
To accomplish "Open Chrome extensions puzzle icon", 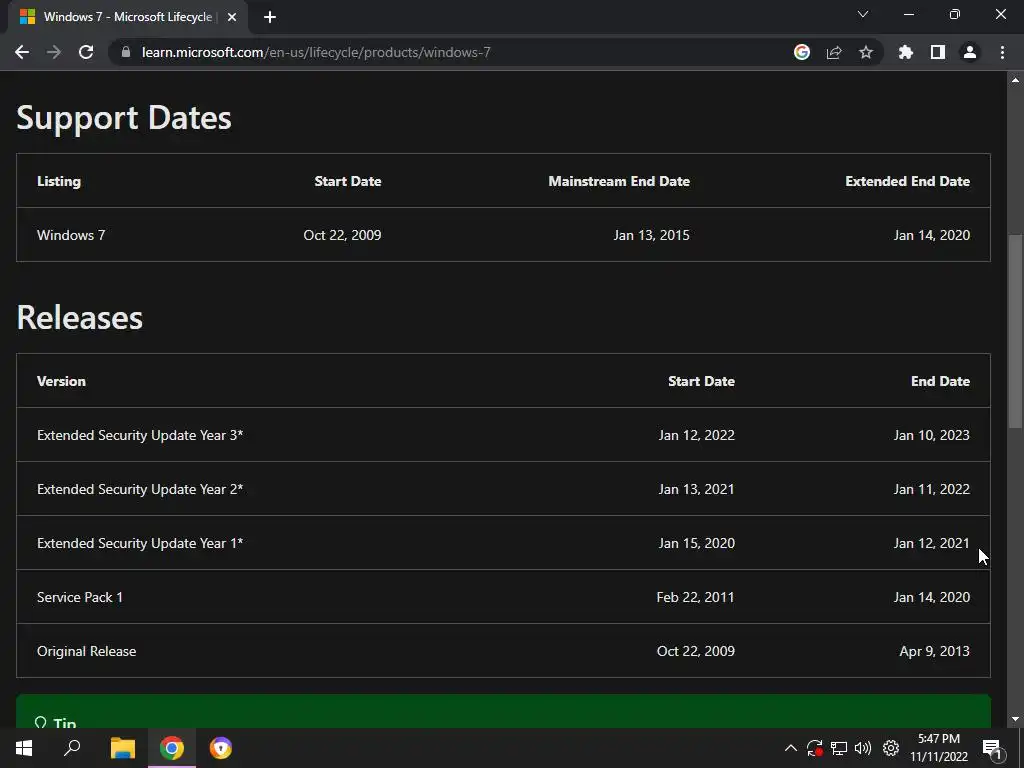I will [x=906, y=52].
